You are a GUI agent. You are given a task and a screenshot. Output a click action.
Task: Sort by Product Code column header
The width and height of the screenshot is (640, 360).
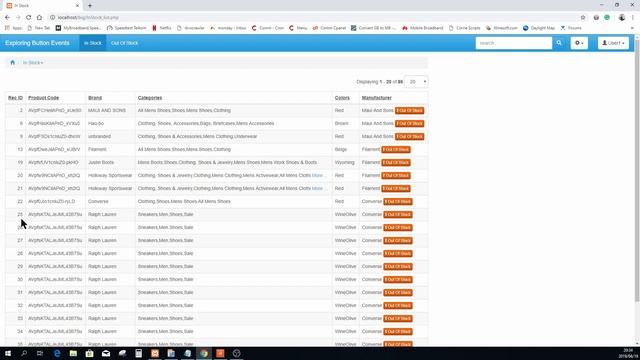(x=44, y=98)
